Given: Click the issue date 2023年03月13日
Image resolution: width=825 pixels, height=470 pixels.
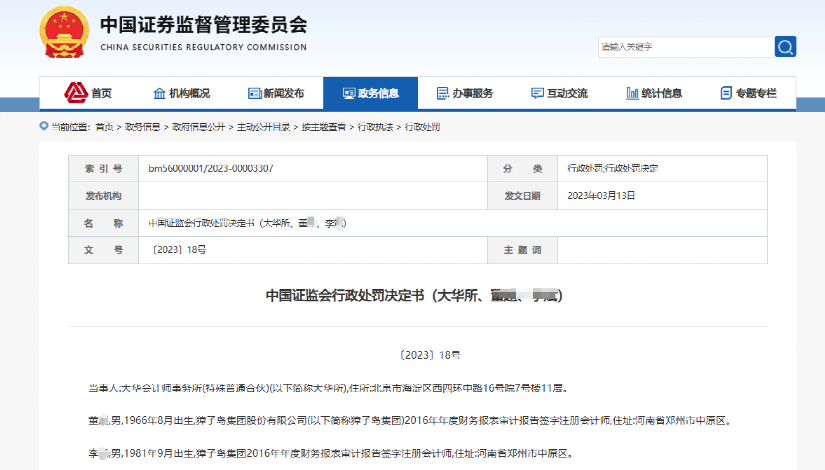Looking at the screenshot, I should coord(601,196).
